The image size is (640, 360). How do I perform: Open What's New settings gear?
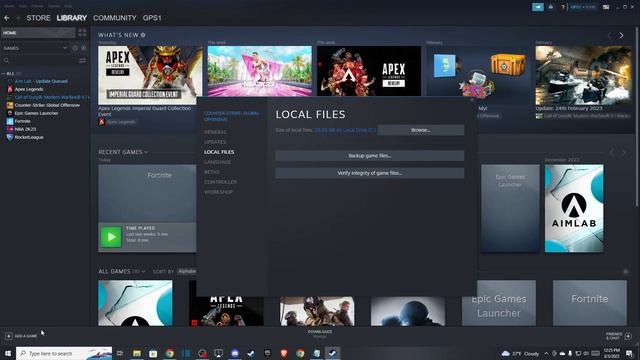(143, 35)
